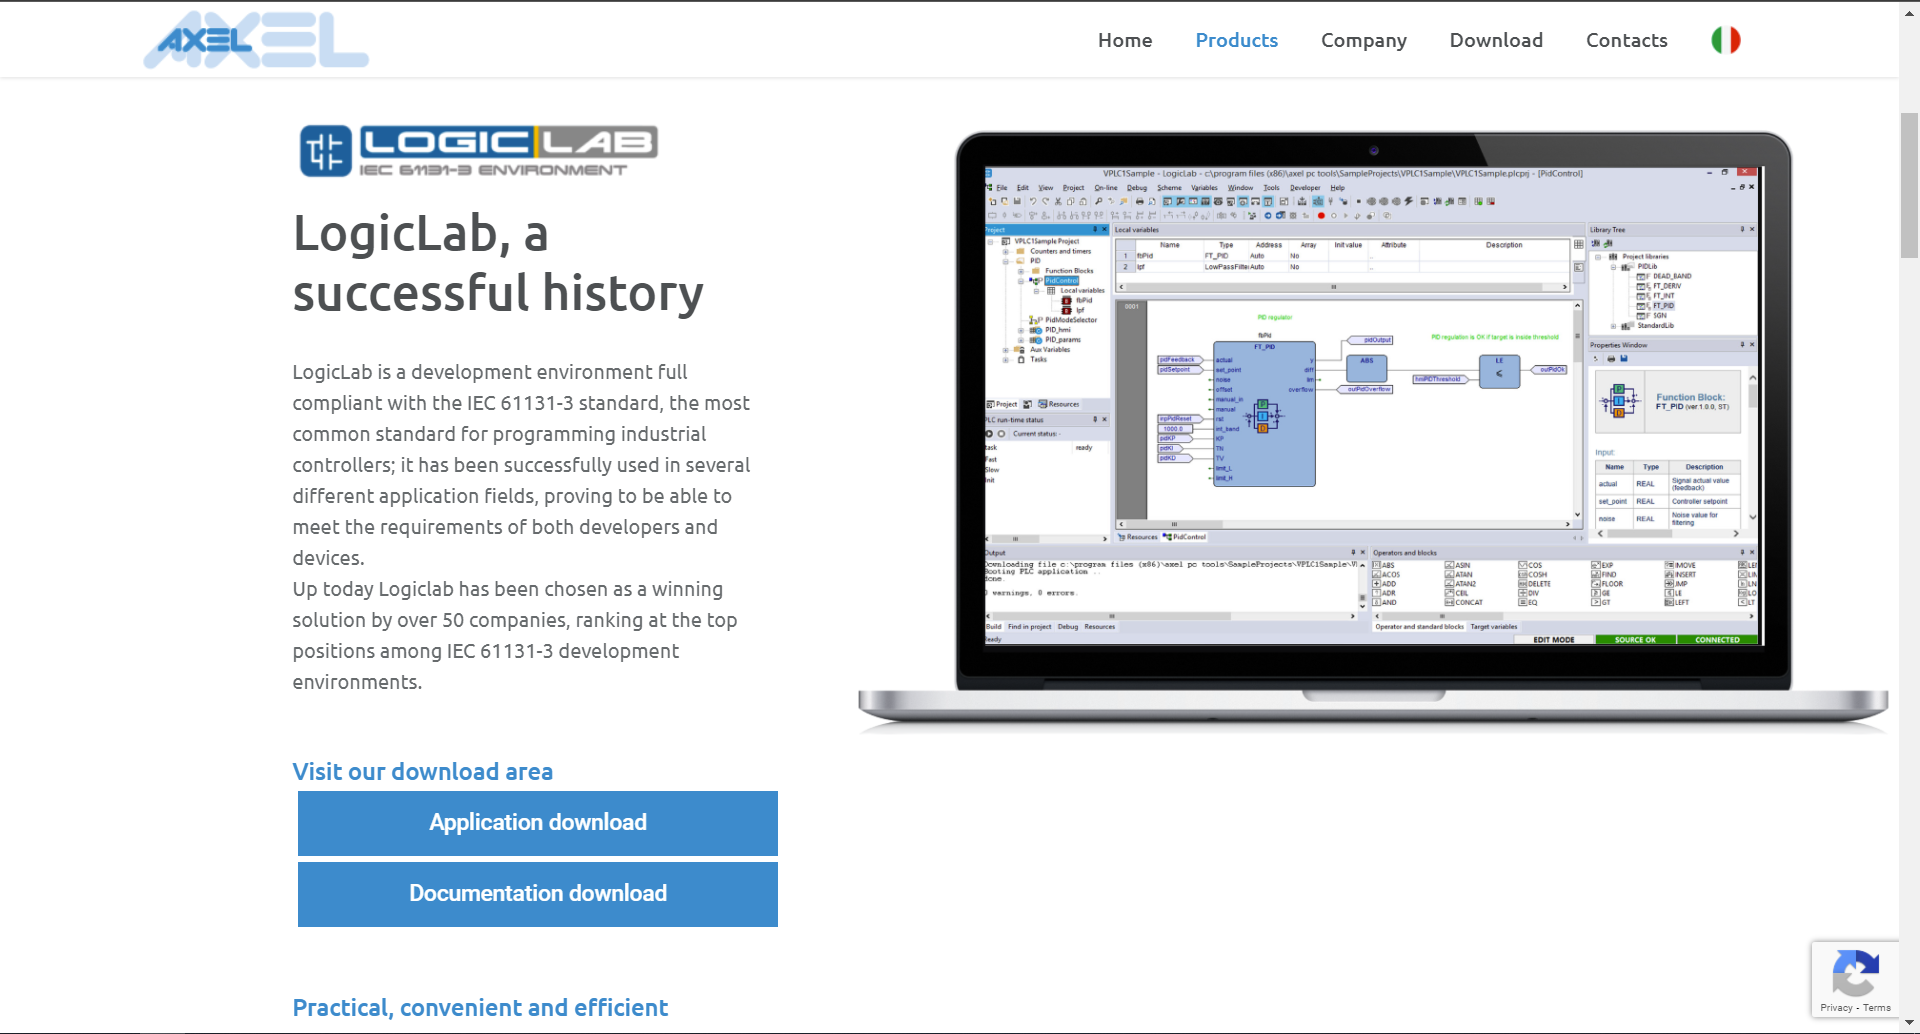Click the page vertical scrollbar thumb
Image resolution: width=1920 pixels, height=1034 pixels.
[x=1909, y=186]
